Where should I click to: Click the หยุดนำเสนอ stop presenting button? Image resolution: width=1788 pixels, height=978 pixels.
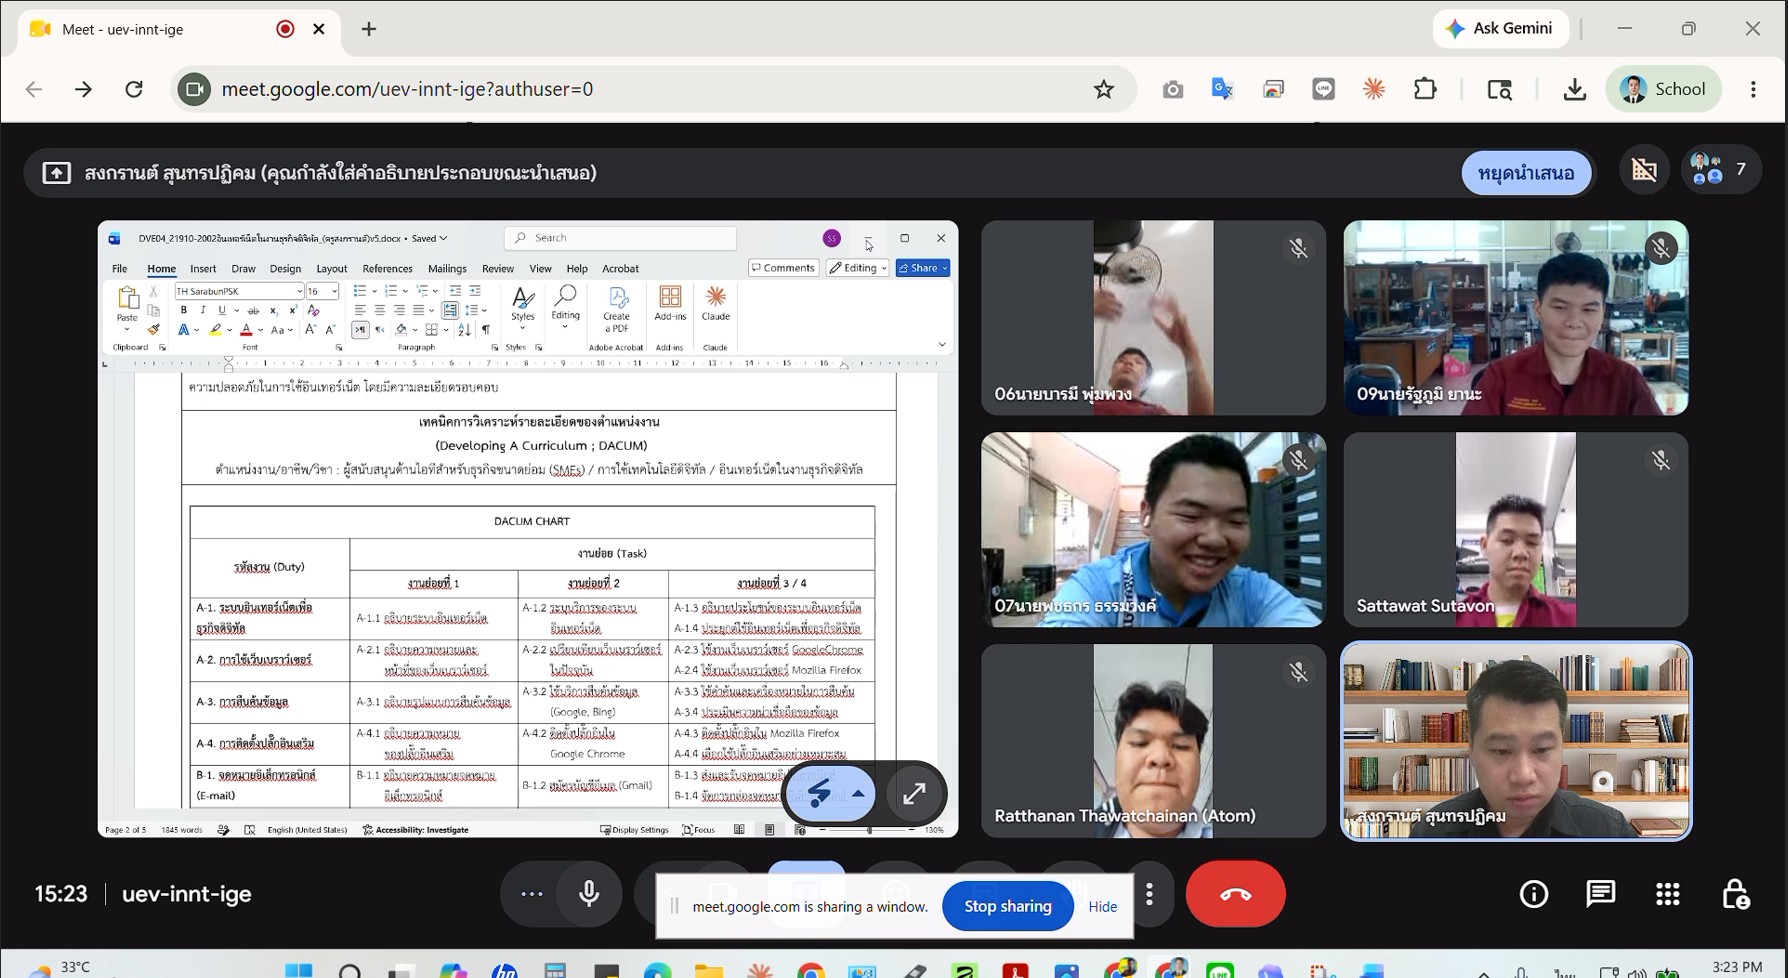coord(1526,173)
